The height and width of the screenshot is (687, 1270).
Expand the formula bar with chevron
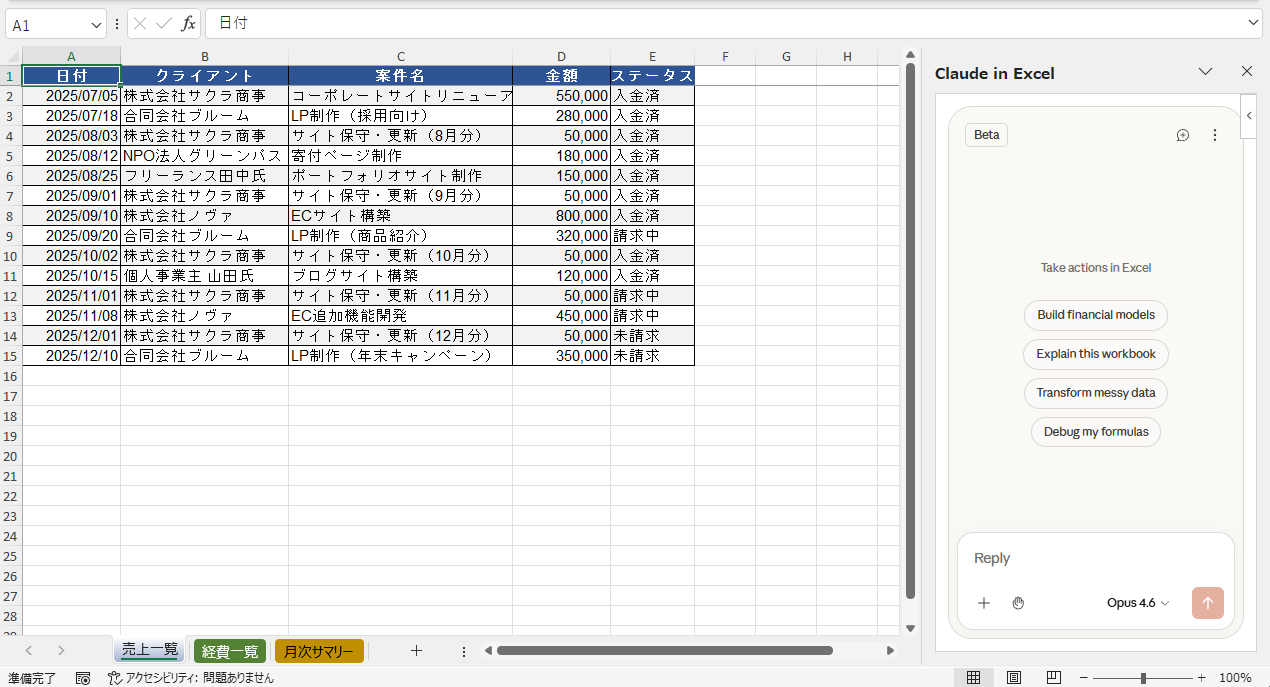coord(1254,23)
